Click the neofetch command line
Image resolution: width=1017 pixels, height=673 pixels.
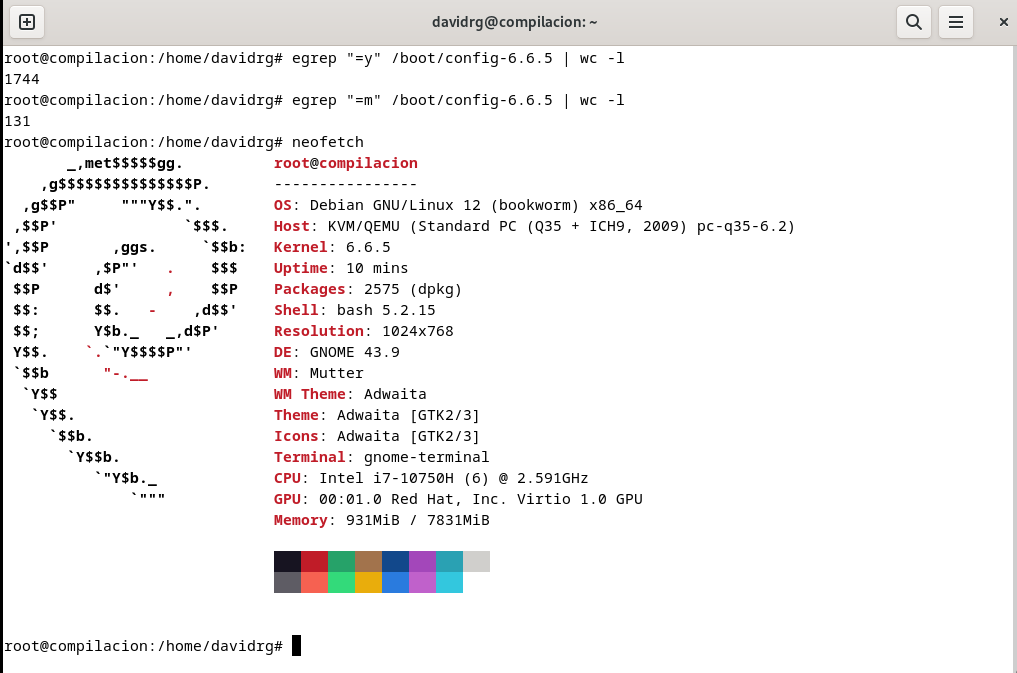coord(184,142)
